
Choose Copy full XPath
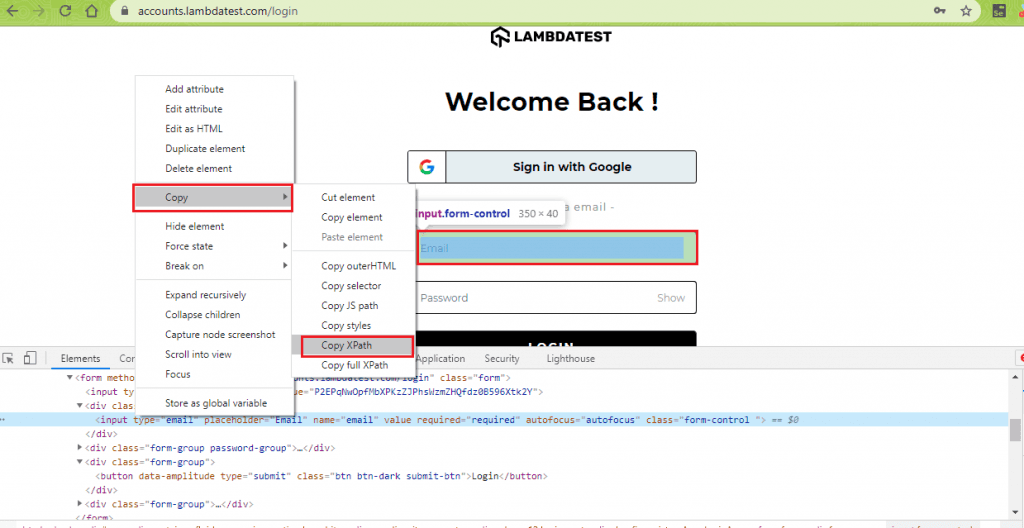[x=353, y=365]
